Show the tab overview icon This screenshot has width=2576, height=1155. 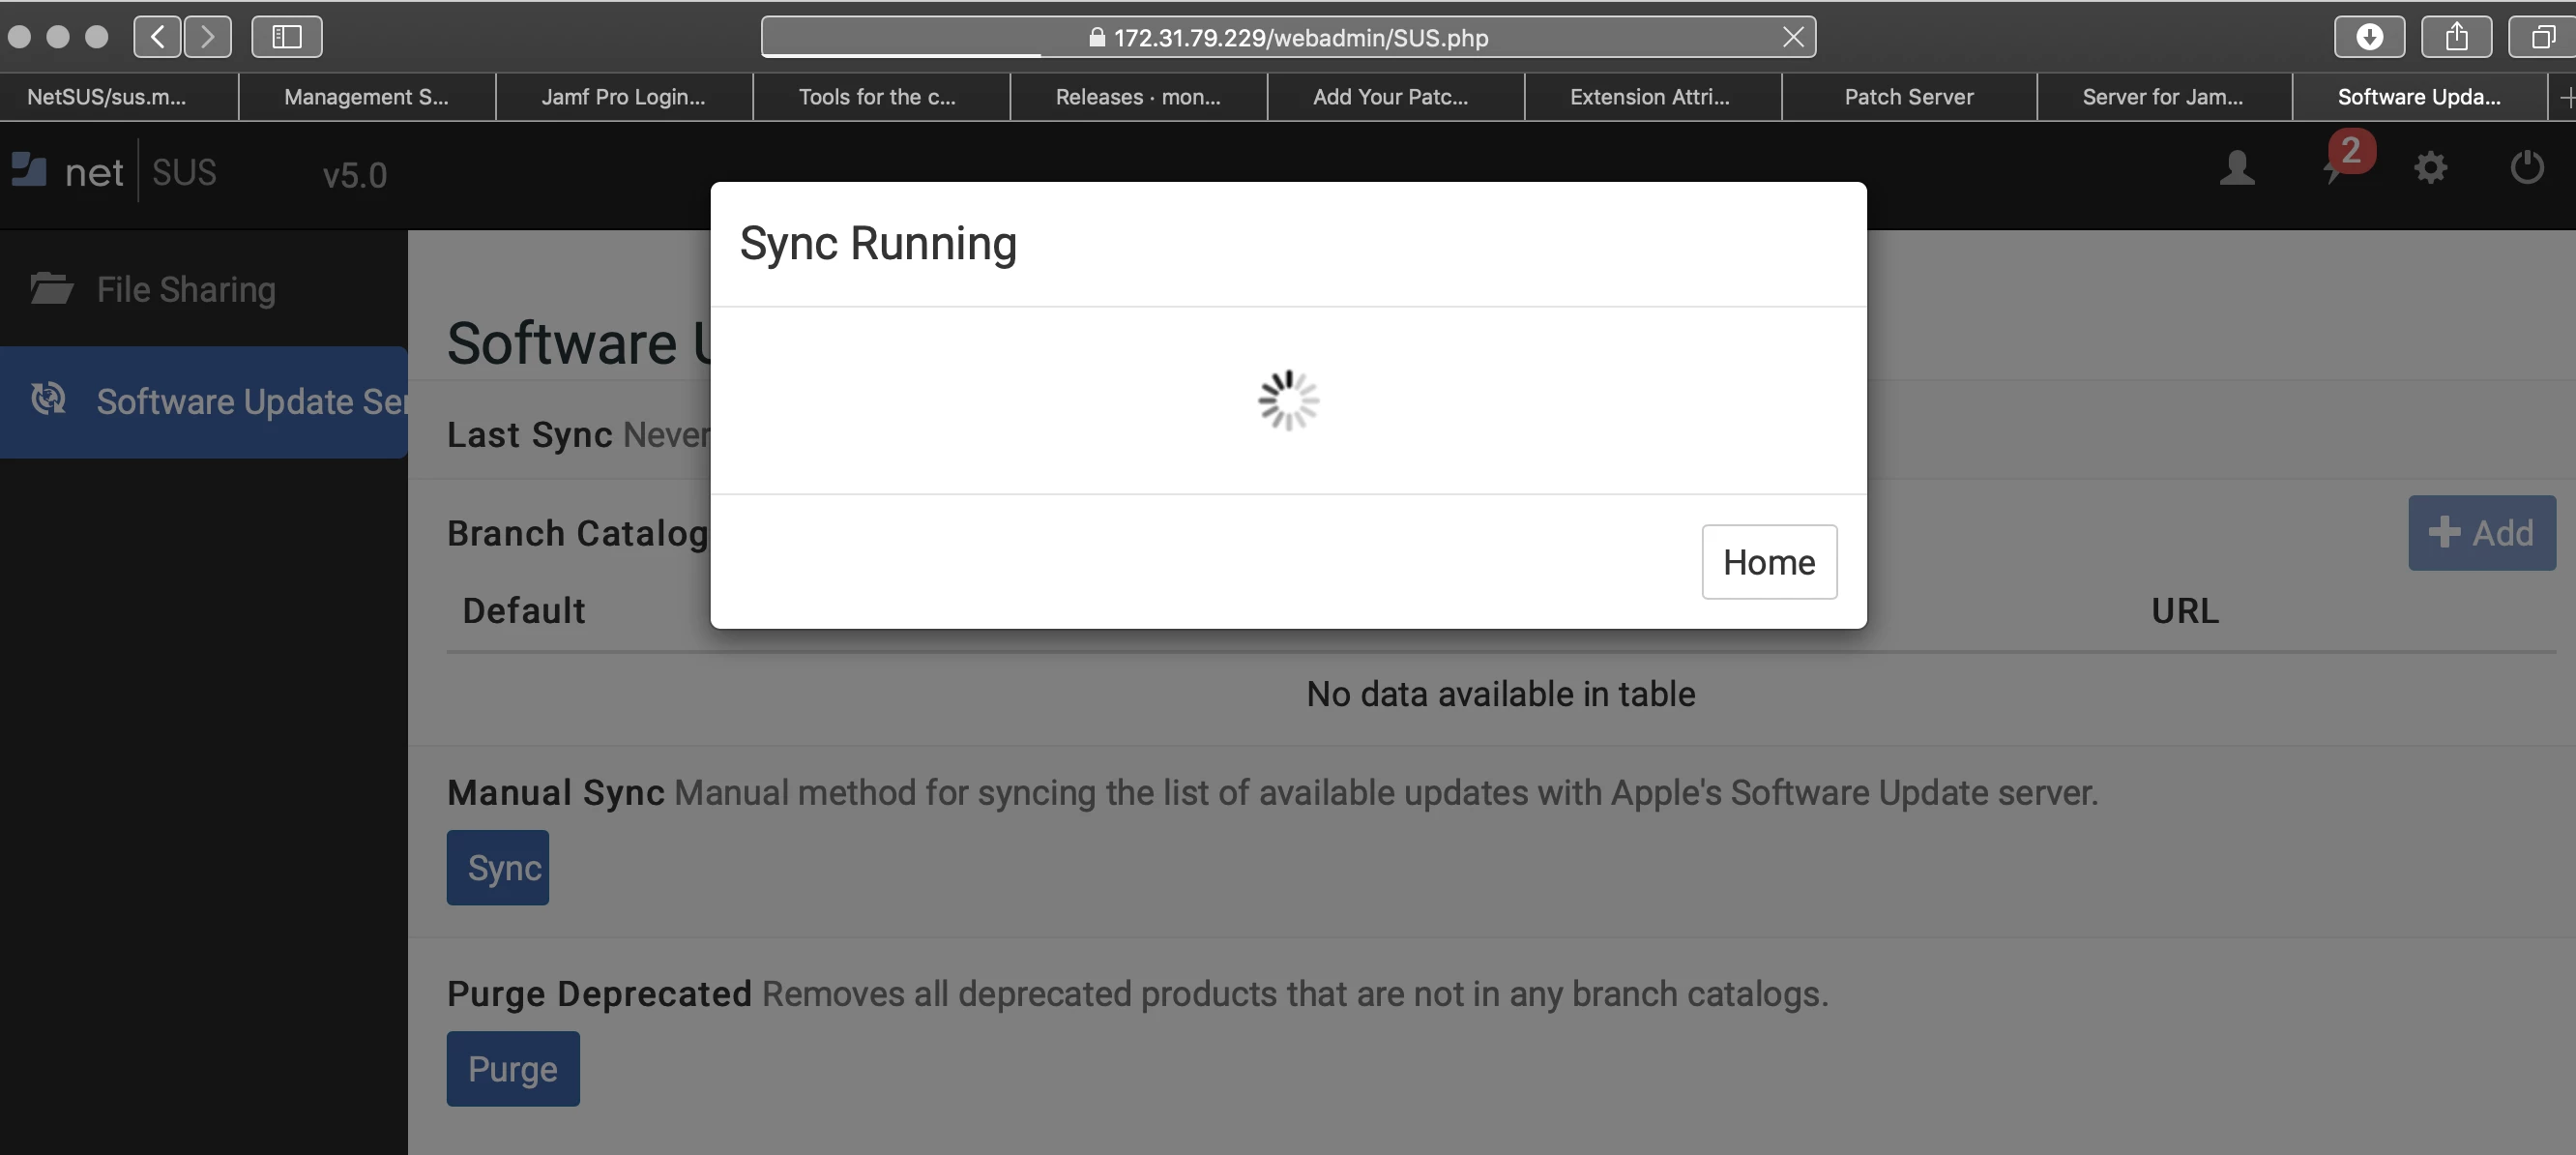pyautogui.click(x=2542, y=37)
